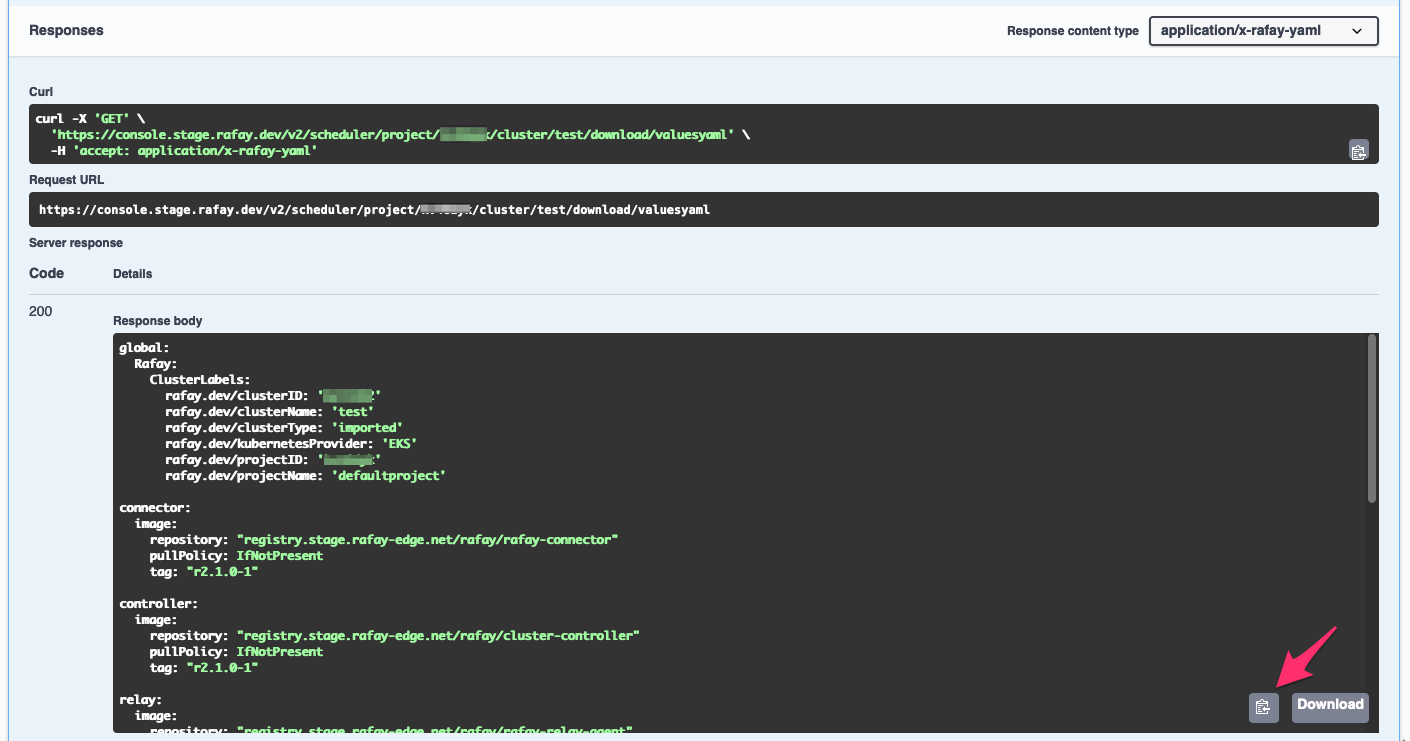Click the projectName 'defaultproject' line
Screen dimensions: 1410x741
(x=305, y=476)
